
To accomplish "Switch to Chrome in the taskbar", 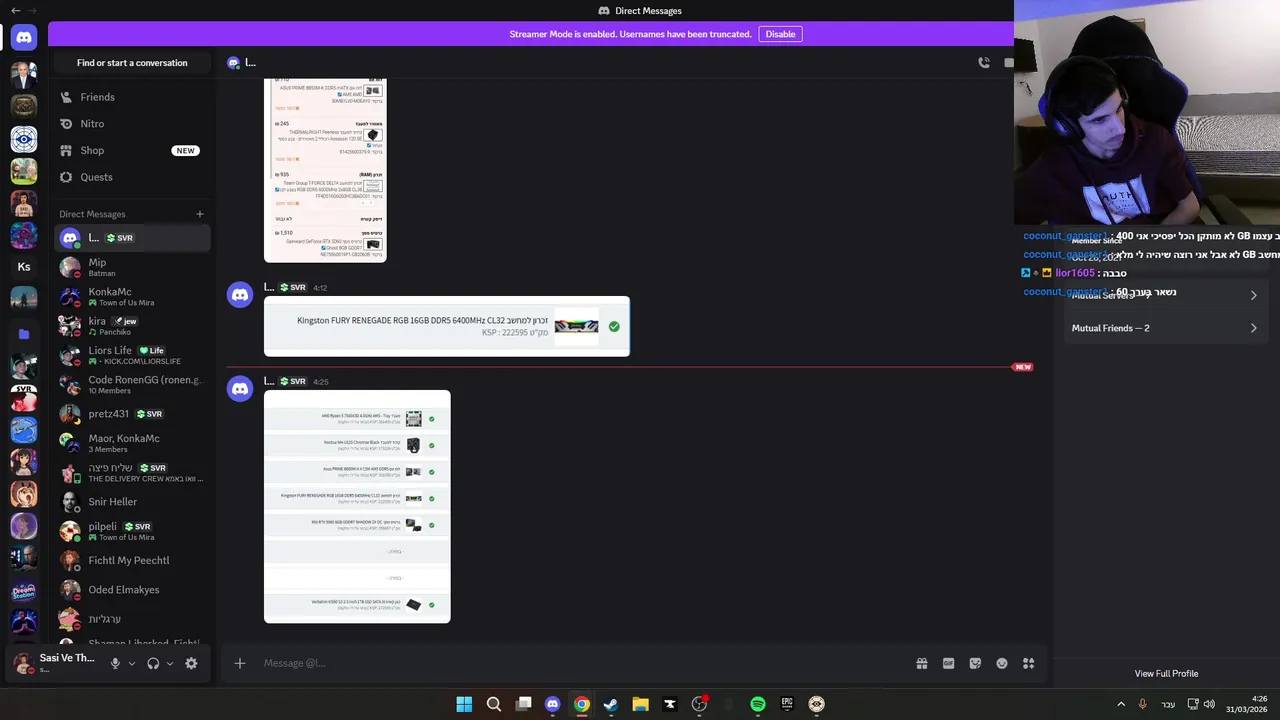I will point(582,704).
